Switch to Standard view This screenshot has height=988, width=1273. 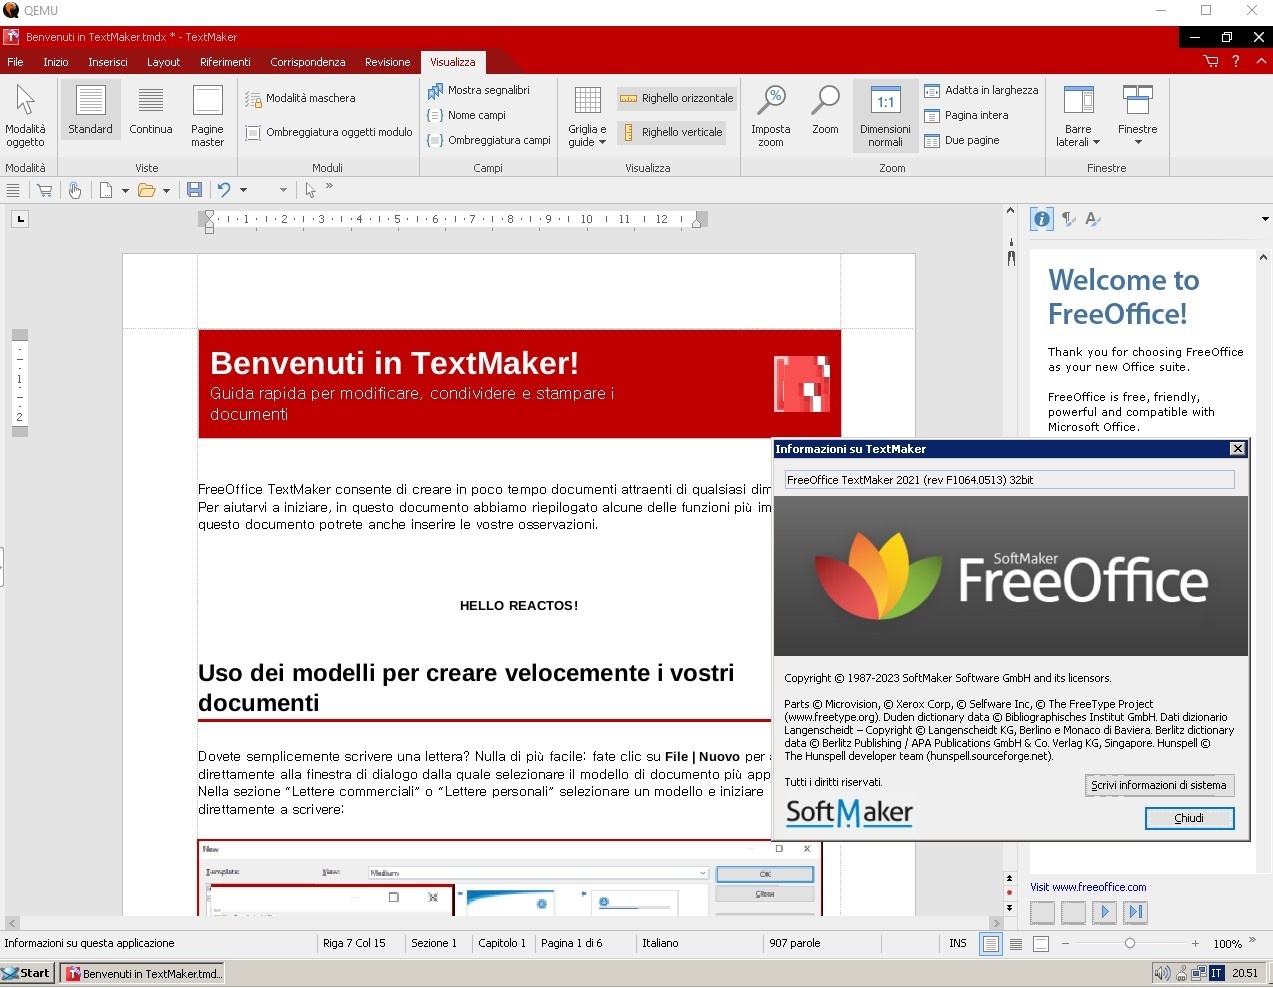click(90, 110)
